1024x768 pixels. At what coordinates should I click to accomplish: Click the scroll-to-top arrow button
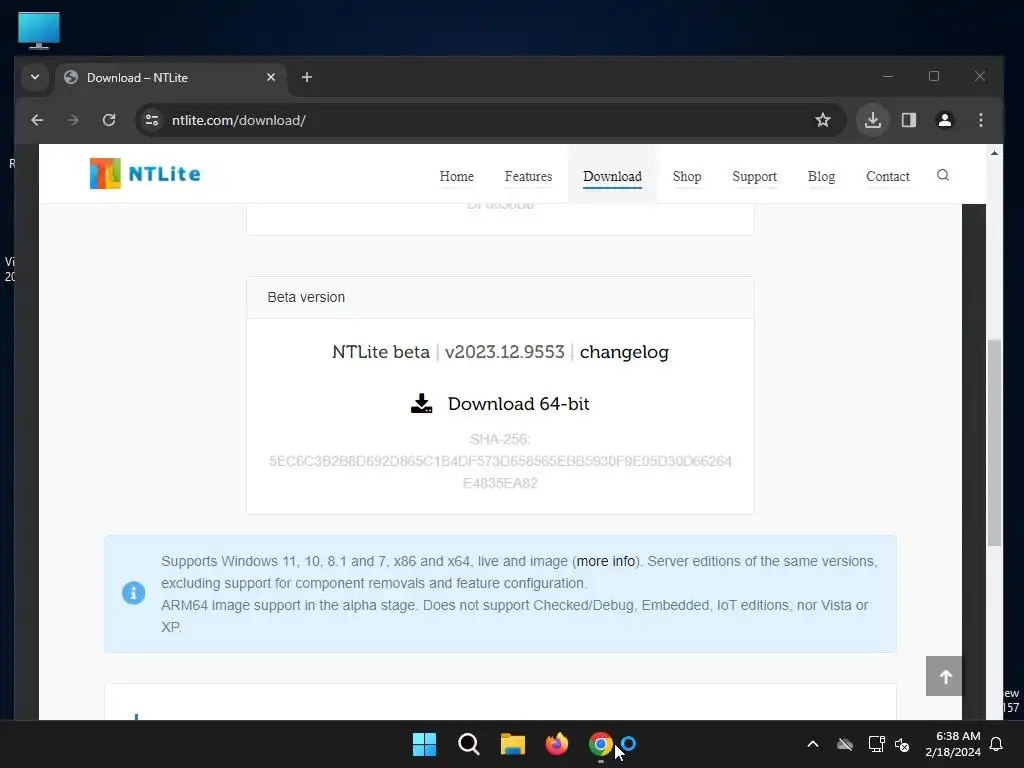click(x=944, y=676)
